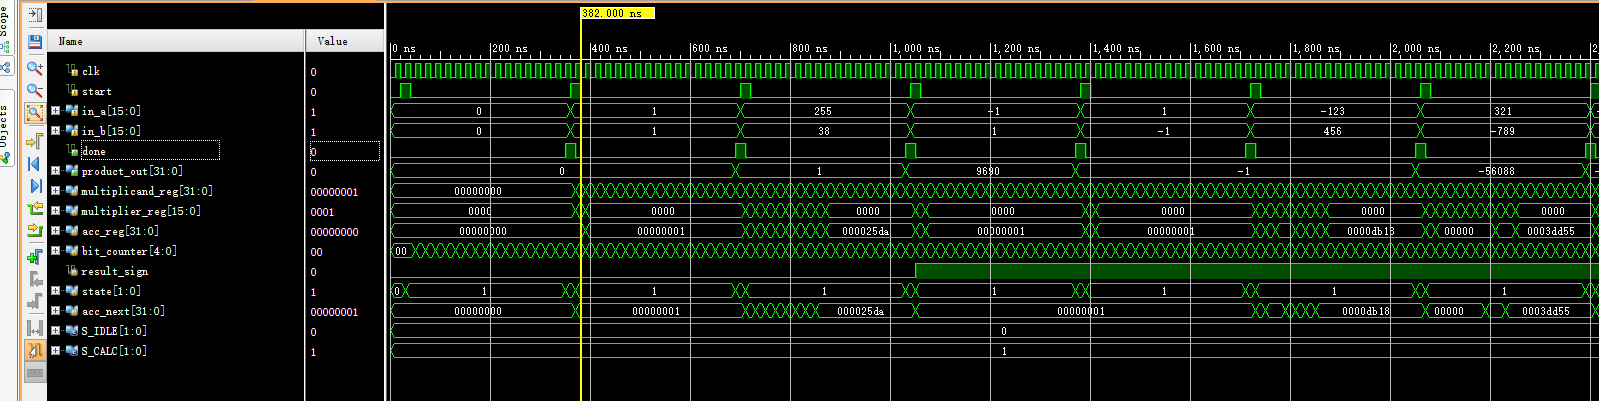Viewport: 1599px width, 401px height.
Task: Click the highlighted toolbar icon below Swap Cursors
Action: [x=35, y=350]
